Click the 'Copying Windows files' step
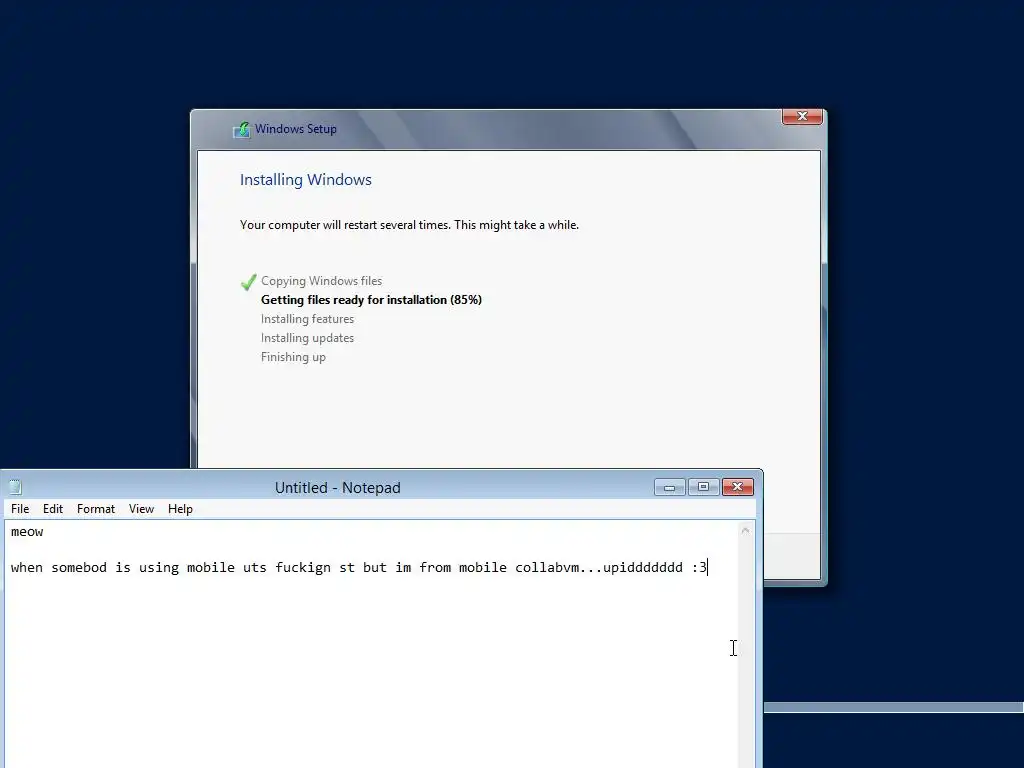 [321, 281]
